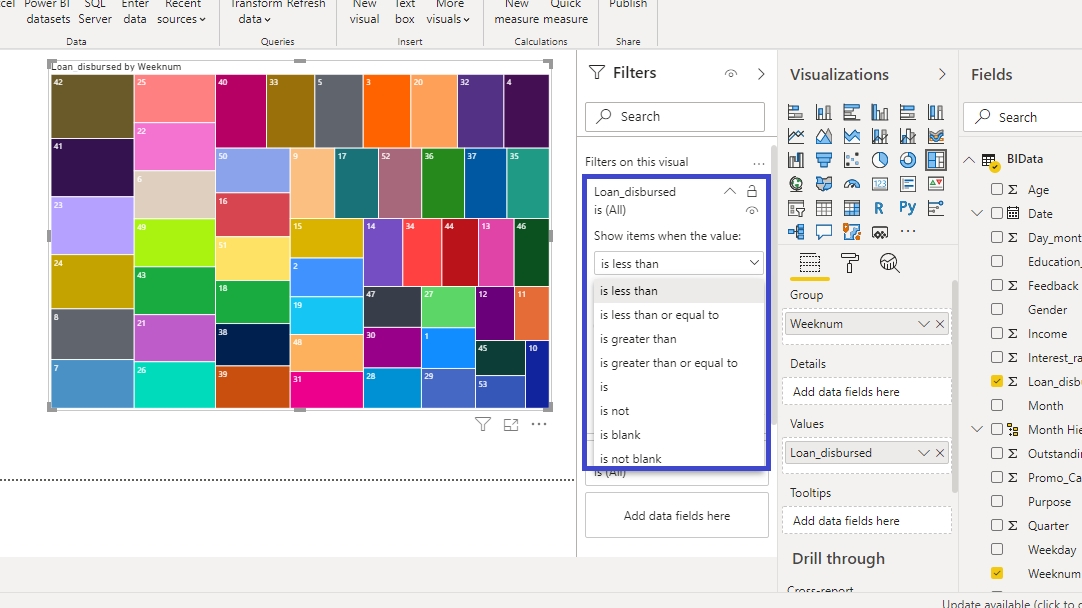Open the Format paint roller tab
Image resolution: width=1082 pixels, height=608 pixels.
[850, 263]
